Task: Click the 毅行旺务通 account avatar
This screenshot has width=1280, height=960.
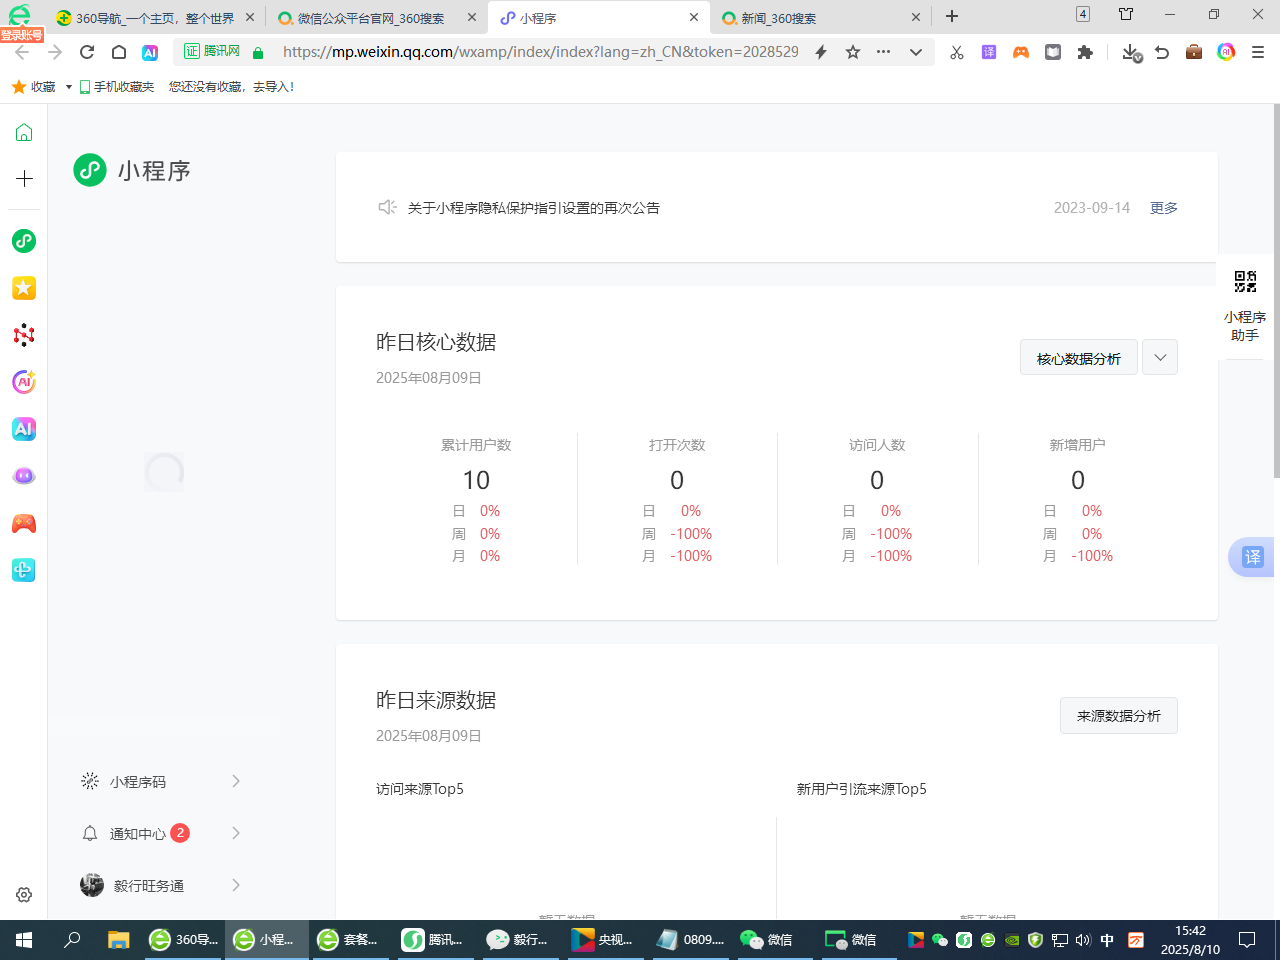Action: coord(92,885)
